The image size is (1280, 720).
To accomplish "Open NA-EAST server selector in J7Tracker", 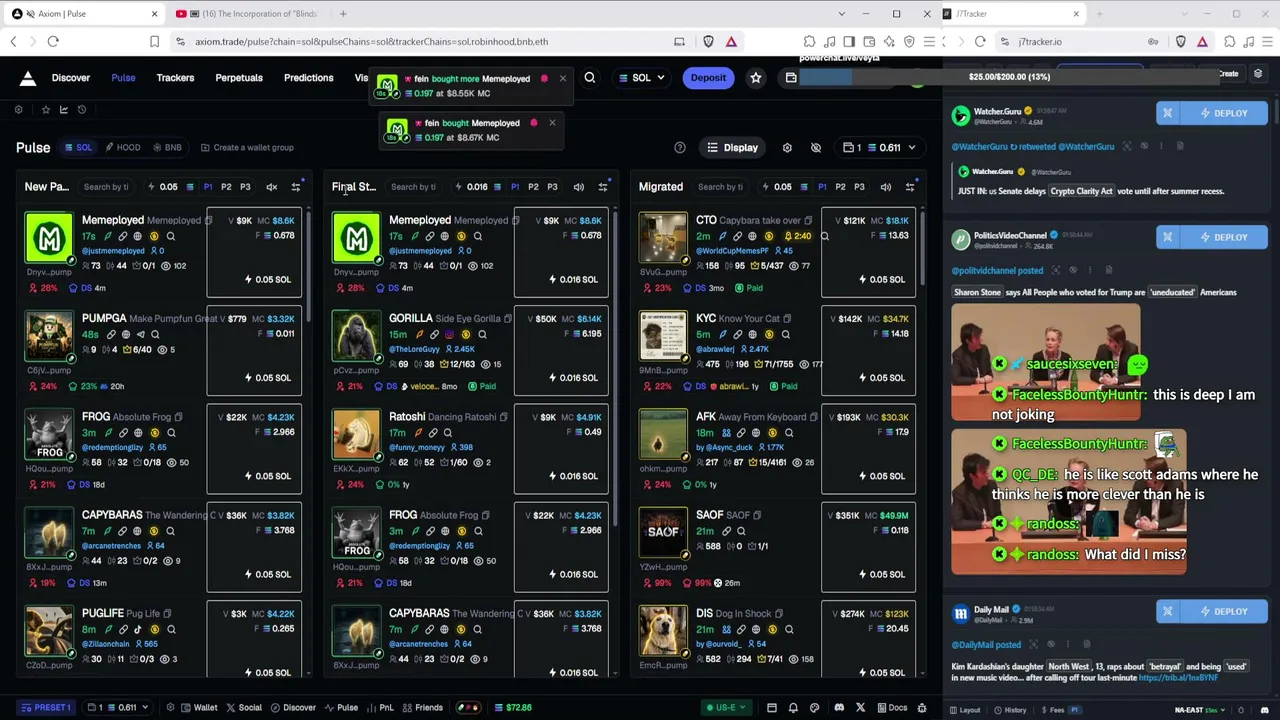I will click(1201, 710).
